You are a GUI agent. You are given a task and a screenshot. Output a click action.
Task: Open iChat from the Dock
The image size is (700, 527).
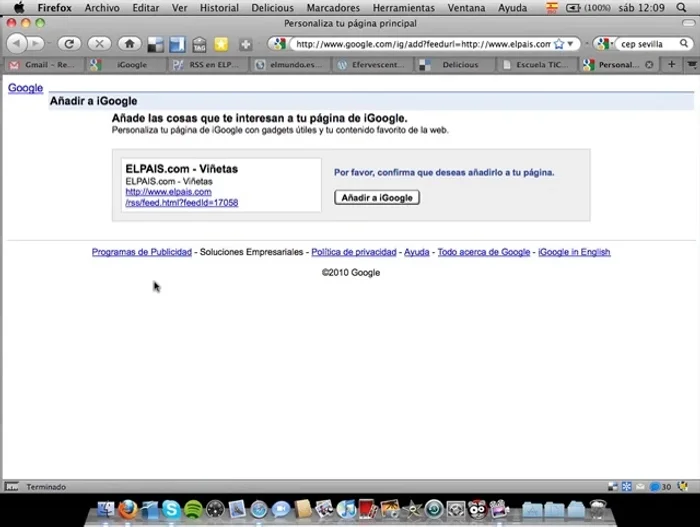pos(281,509)
